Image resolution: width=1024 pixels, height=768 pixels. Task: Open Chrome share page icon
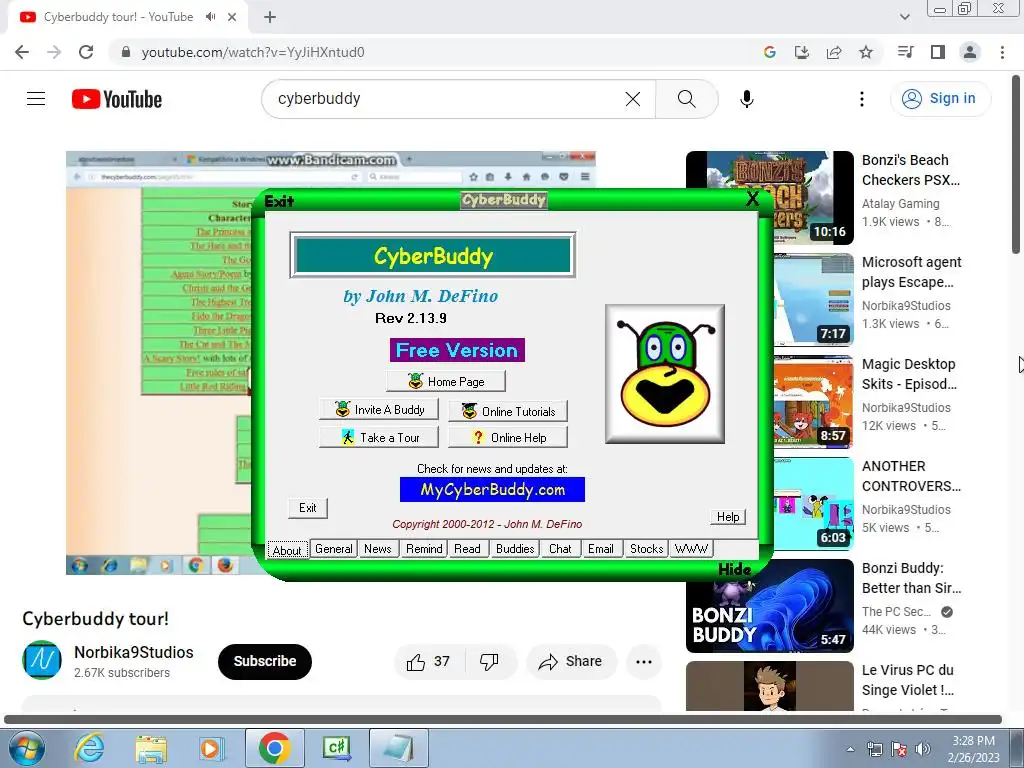click(x=833, y=52)
